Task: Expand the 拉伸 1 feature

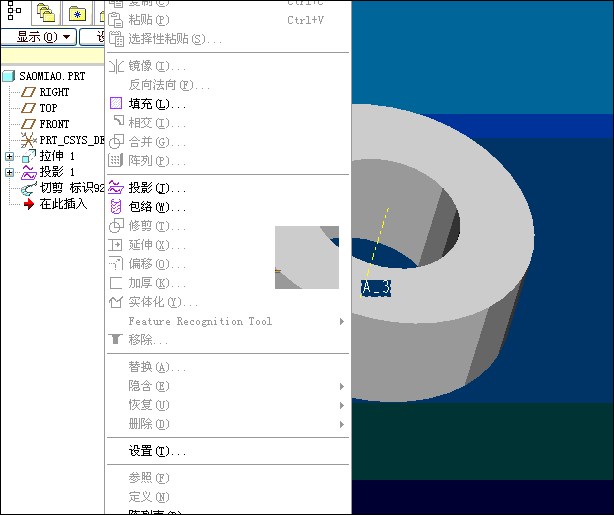Action: pyautogui.click(x=9, y=157)
